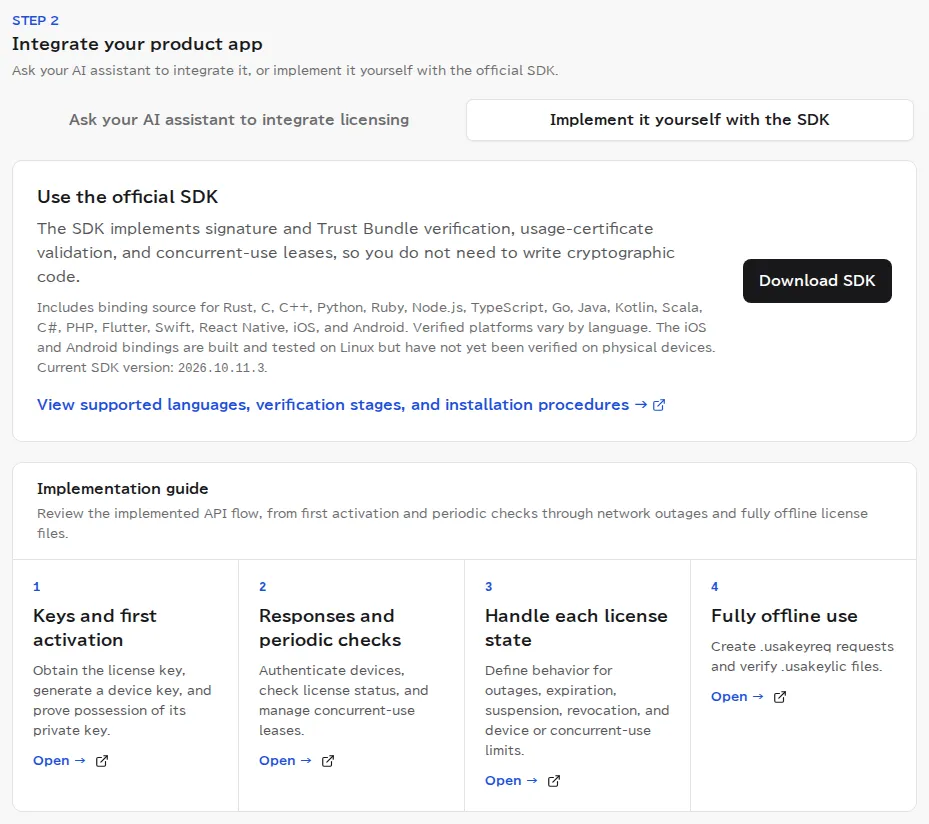This screenshot has height=824, width=929.
Task: Click the 'STEP 2' label
Action: point(36,21)
